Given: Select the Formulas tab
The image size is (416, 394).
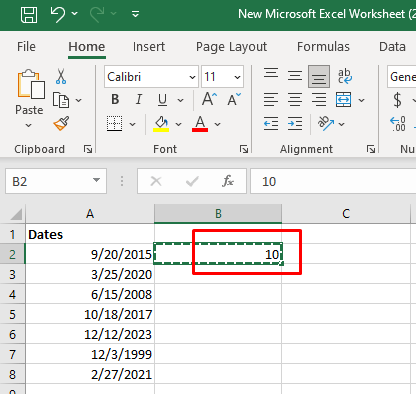Looking at the screenshot, I should 323,47.
